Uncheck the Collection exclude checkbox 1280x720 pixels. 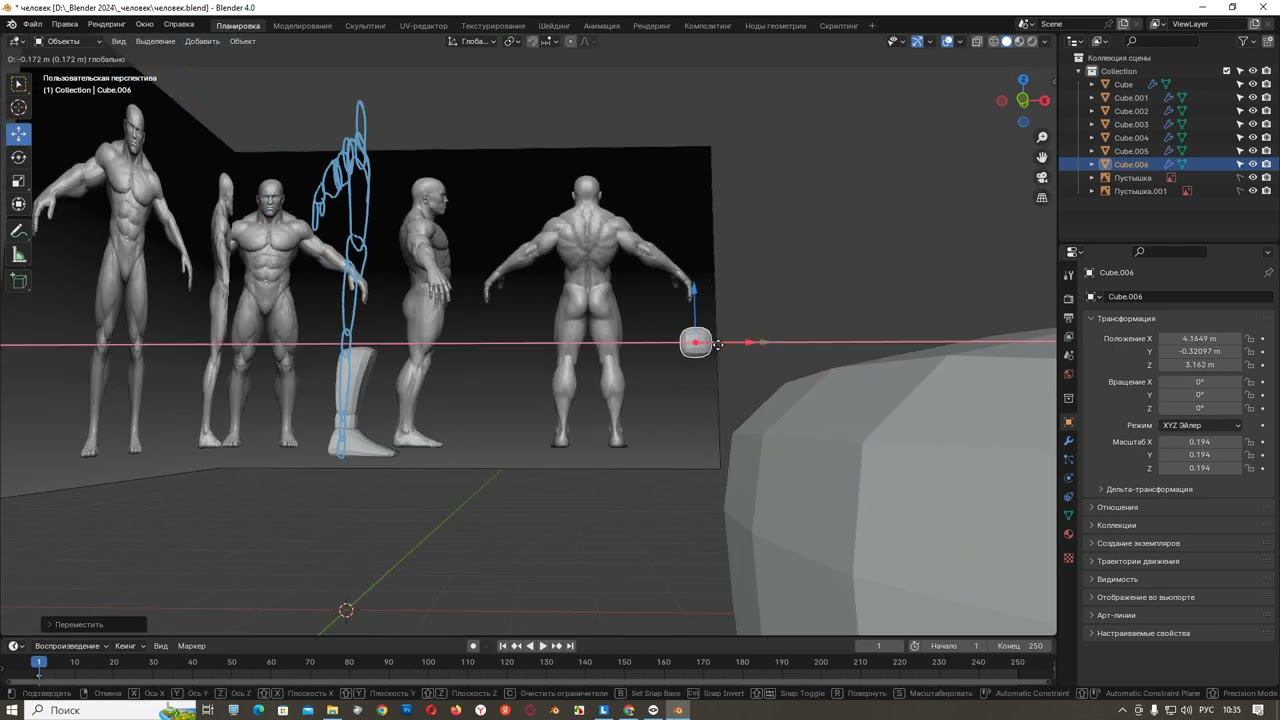point(1227,71)
